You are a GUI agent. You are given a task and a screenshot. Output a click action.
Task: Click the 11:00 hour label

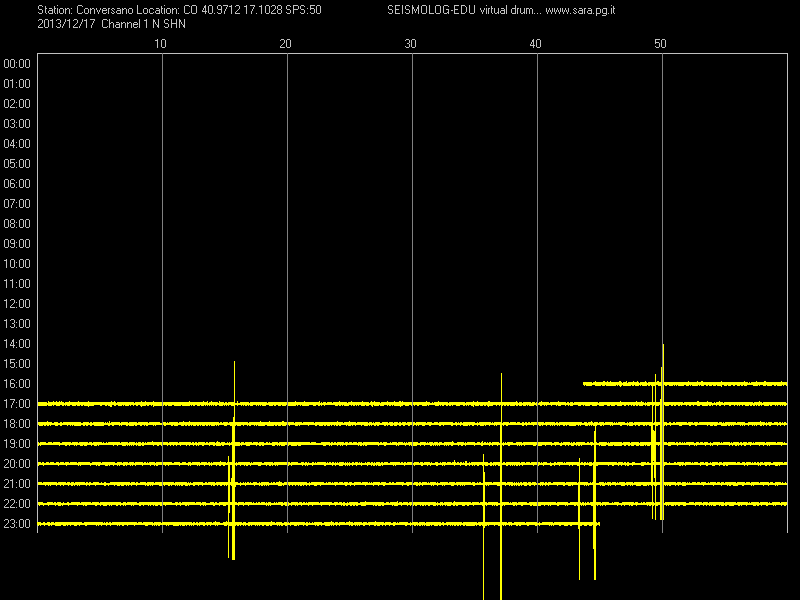click(17, 284)
